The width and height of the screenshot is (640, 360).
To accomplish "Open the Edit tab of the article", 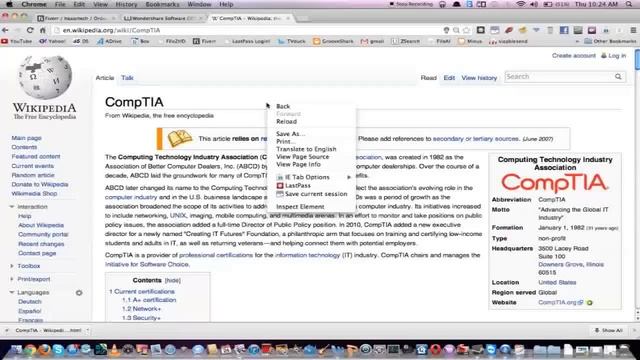I will (449, 78).
